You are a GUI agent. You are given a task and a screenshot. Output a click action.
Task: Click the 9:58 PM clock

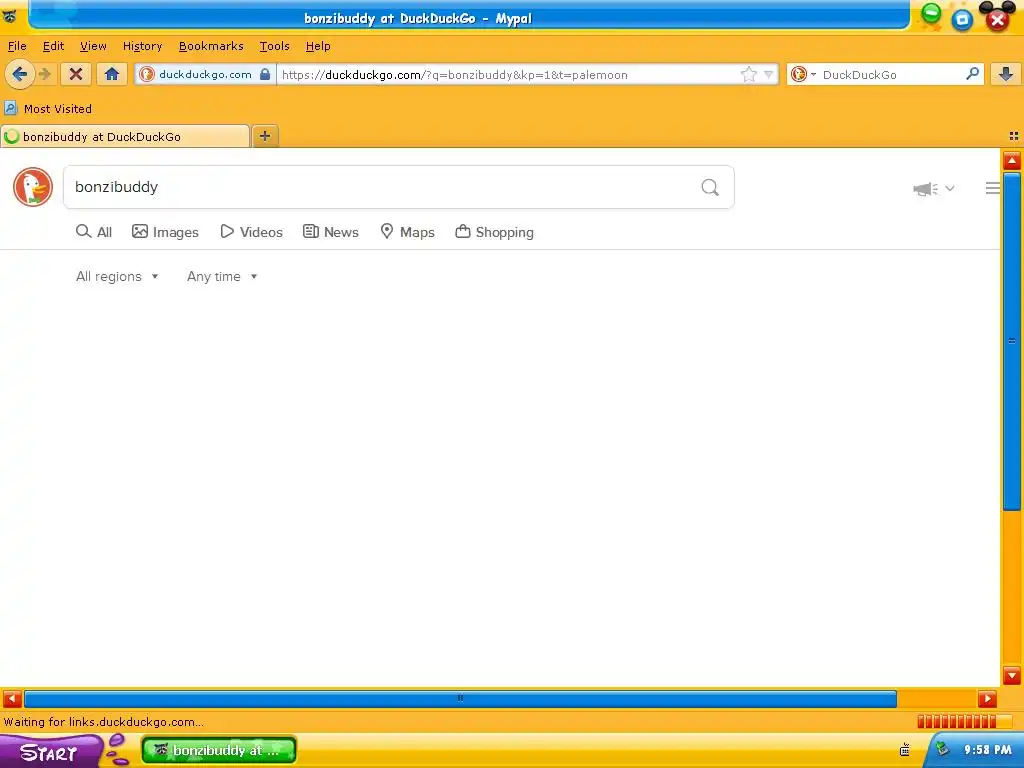pyautogui.click(x=987, y=750)
